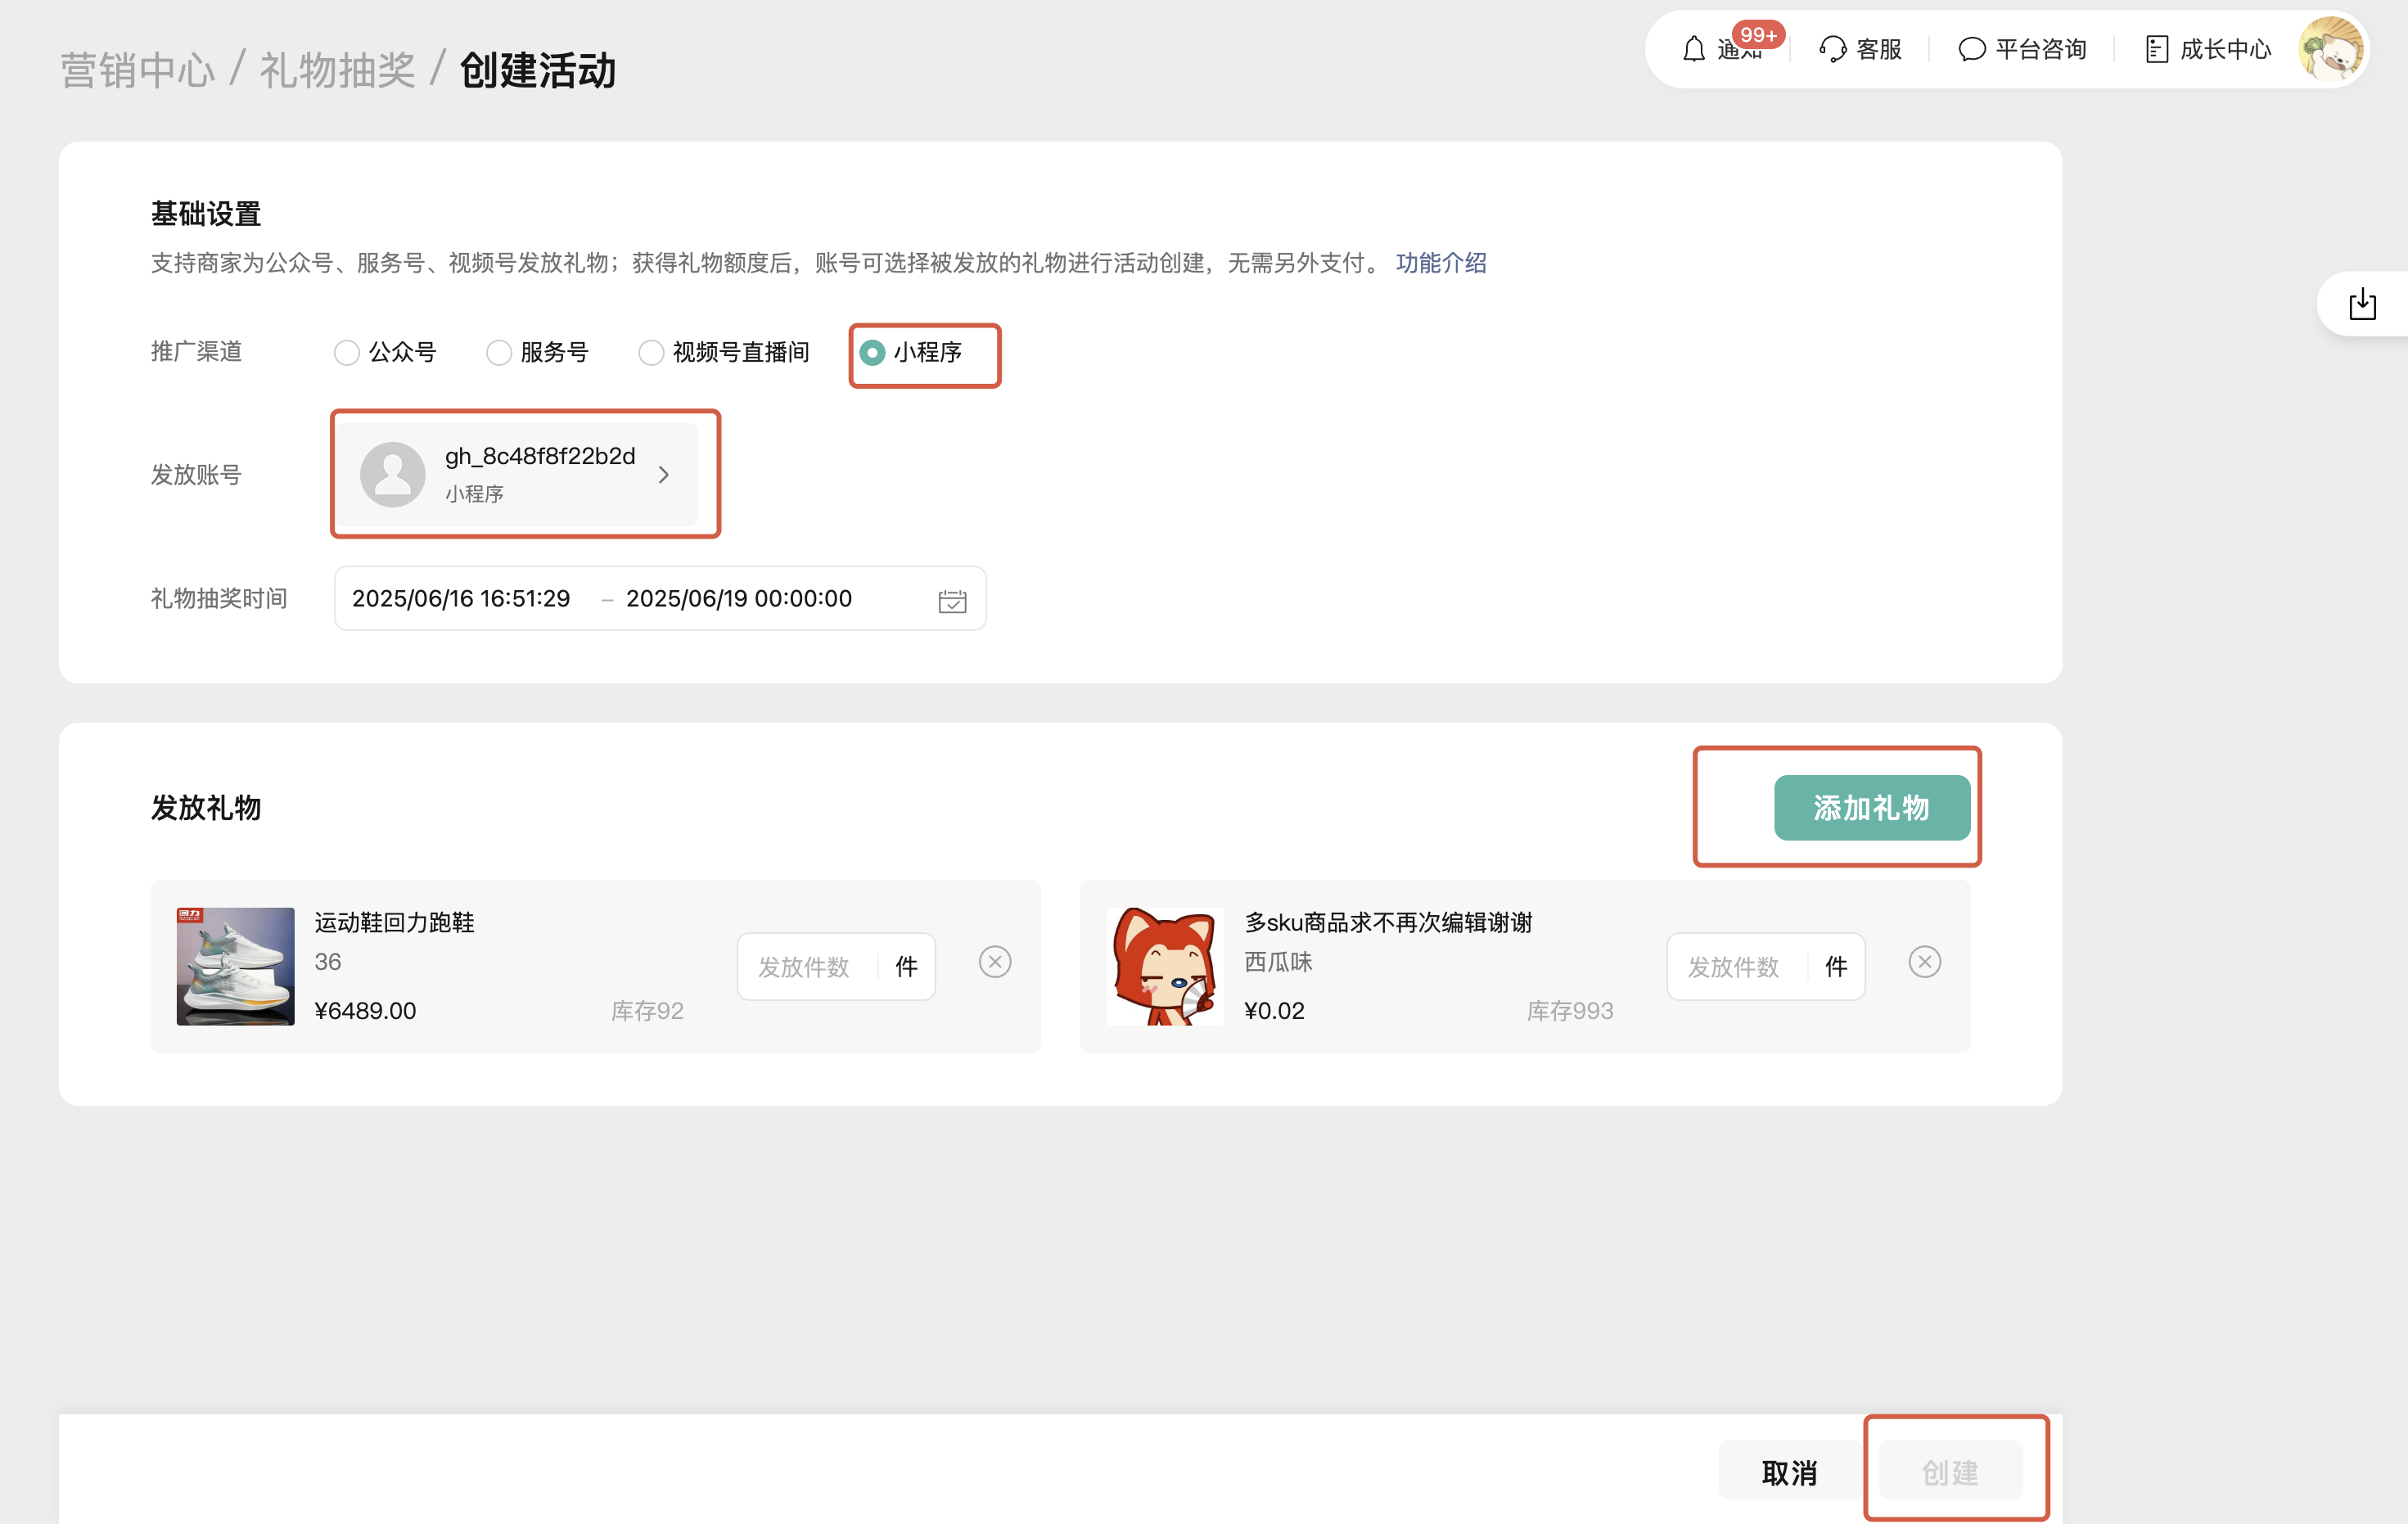Click the 库存993 stock text

click(x=1570, y=1011)
